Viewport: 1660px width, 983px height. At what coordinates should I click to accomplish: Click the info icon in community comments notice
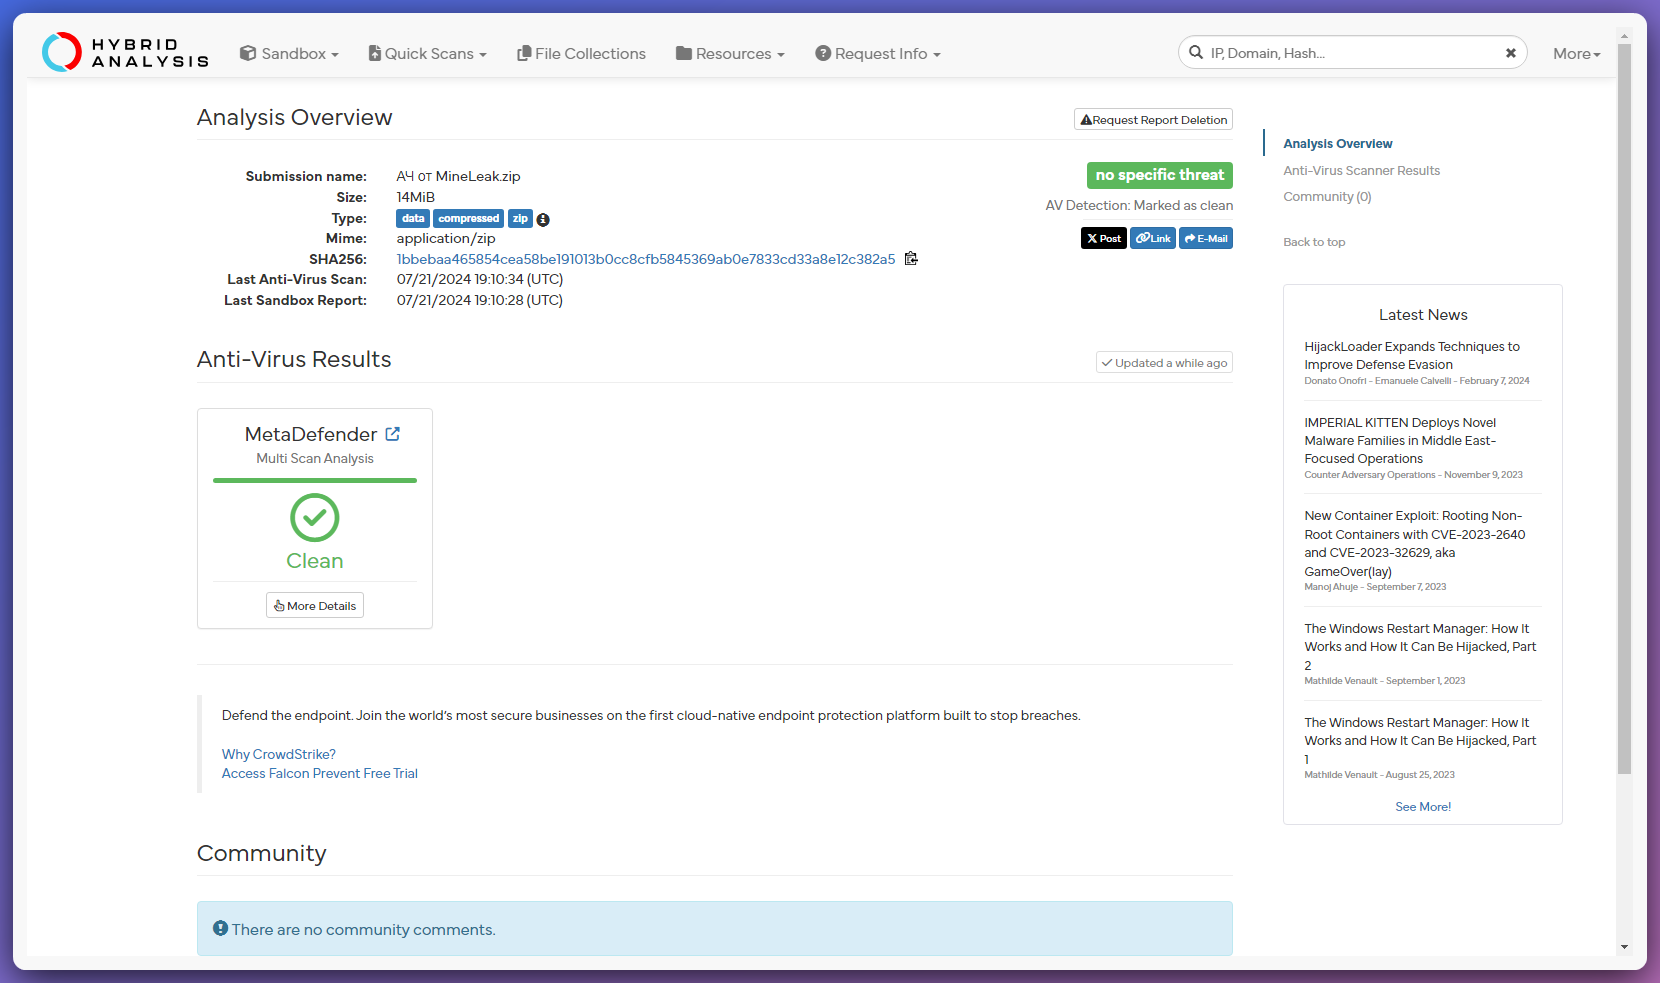(221, 929)
